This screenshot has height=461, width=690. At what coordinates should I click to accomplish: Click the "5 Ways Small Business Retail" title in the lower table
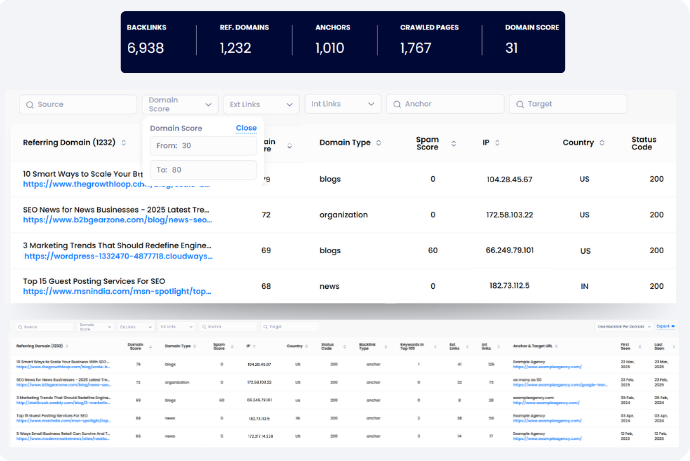point(63,433)
